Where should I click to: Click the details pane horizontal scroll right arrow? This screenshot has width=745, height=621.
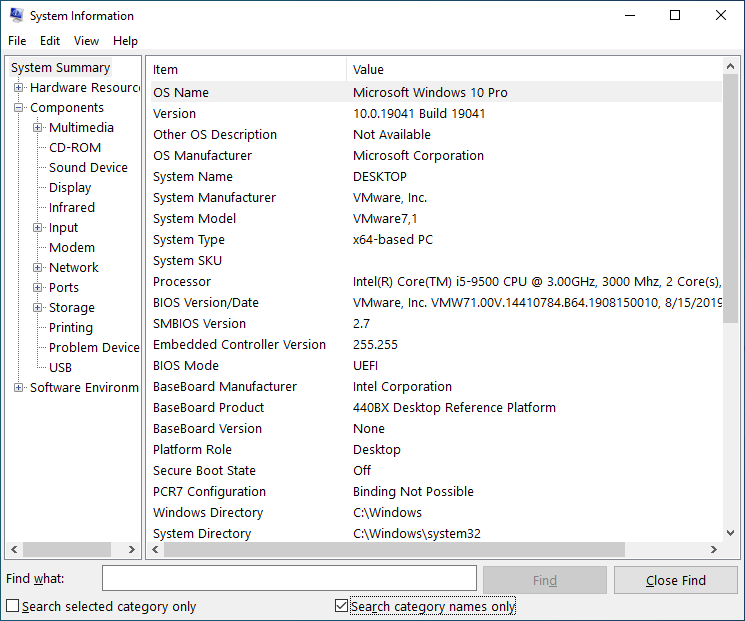[714, 549]
